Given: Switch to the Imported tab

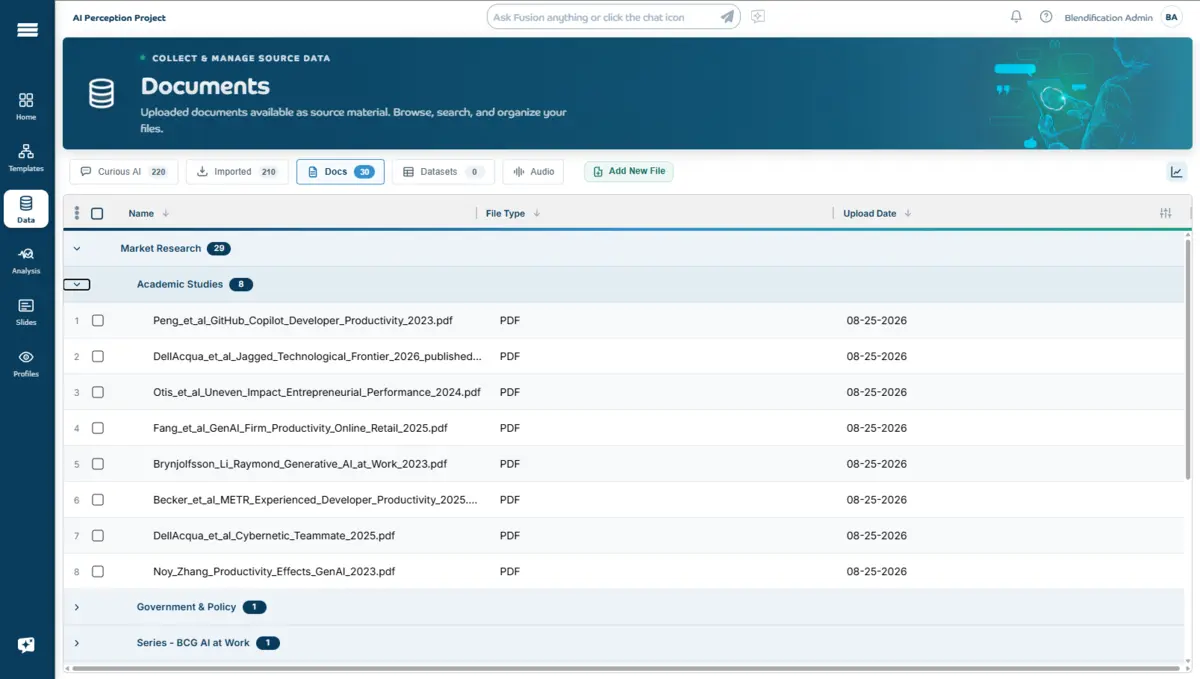Looking at the screenshot, I should coord(237,172).
